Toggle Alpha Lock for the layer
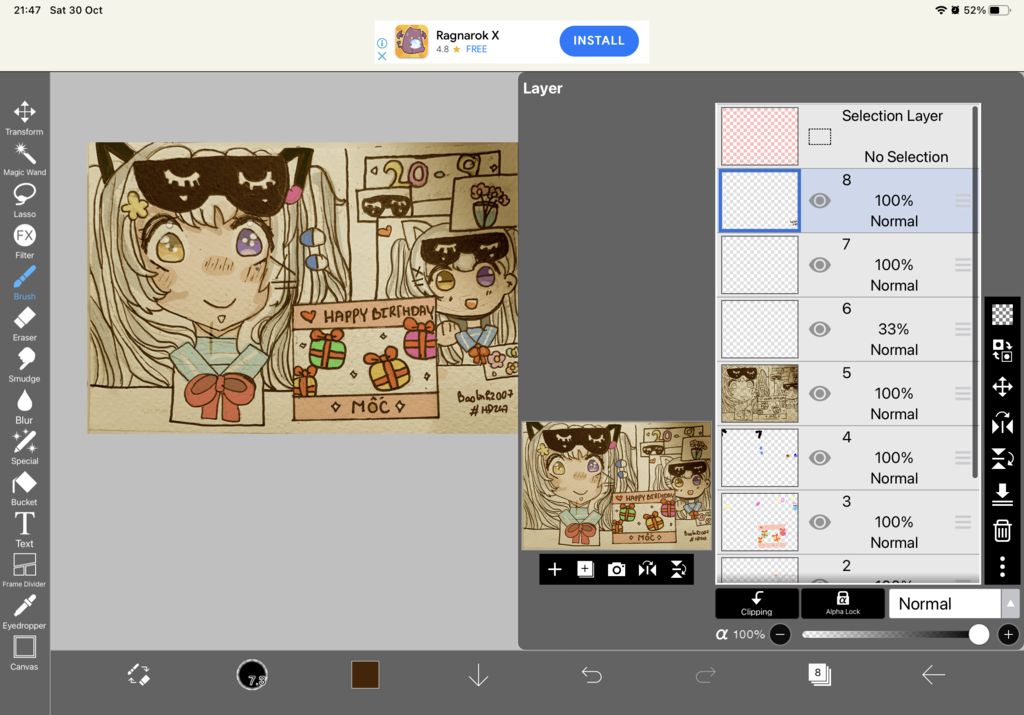Screen dimensions: 1024x715 tap(842, 603)
